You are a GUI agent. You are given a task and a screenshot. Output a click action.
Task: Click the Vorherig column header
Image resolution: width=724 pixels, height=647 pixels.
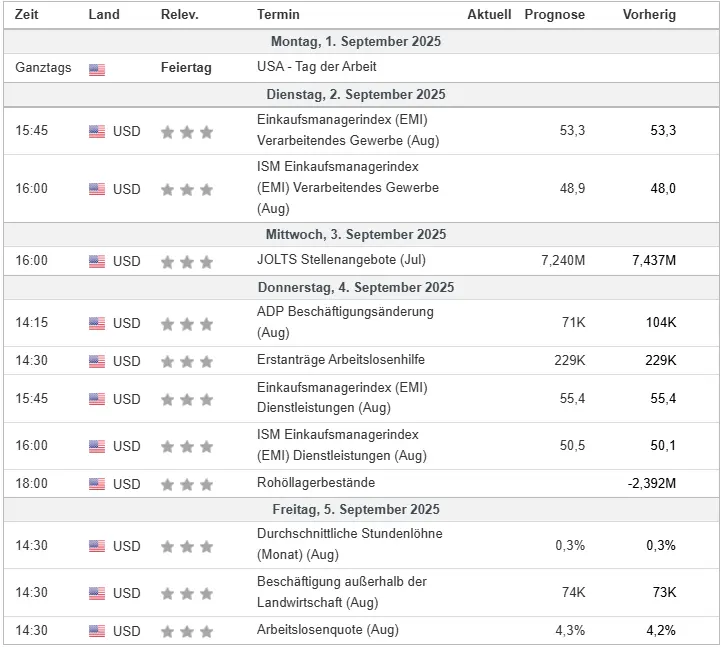click(649, 14)
